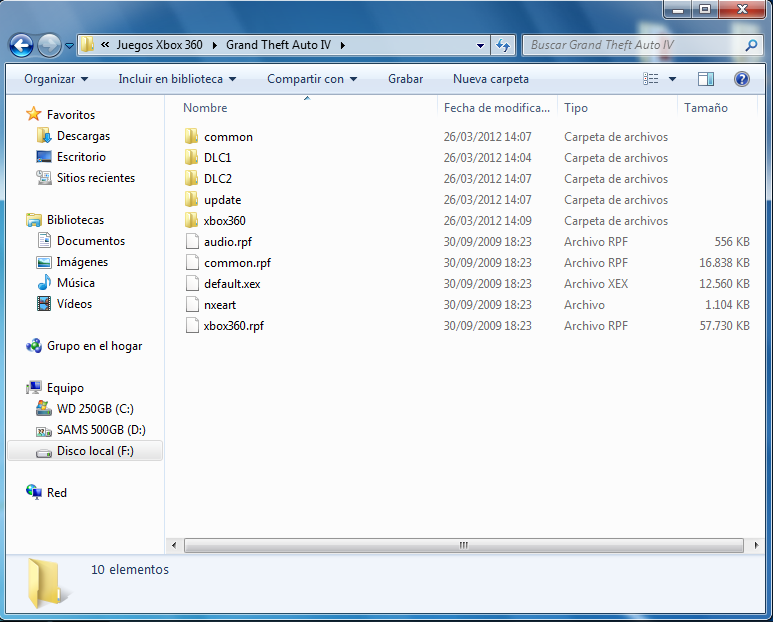Click the horizontal scrollbar thumb
Viewport: 773px width, 622px height.
pos(463,545)
